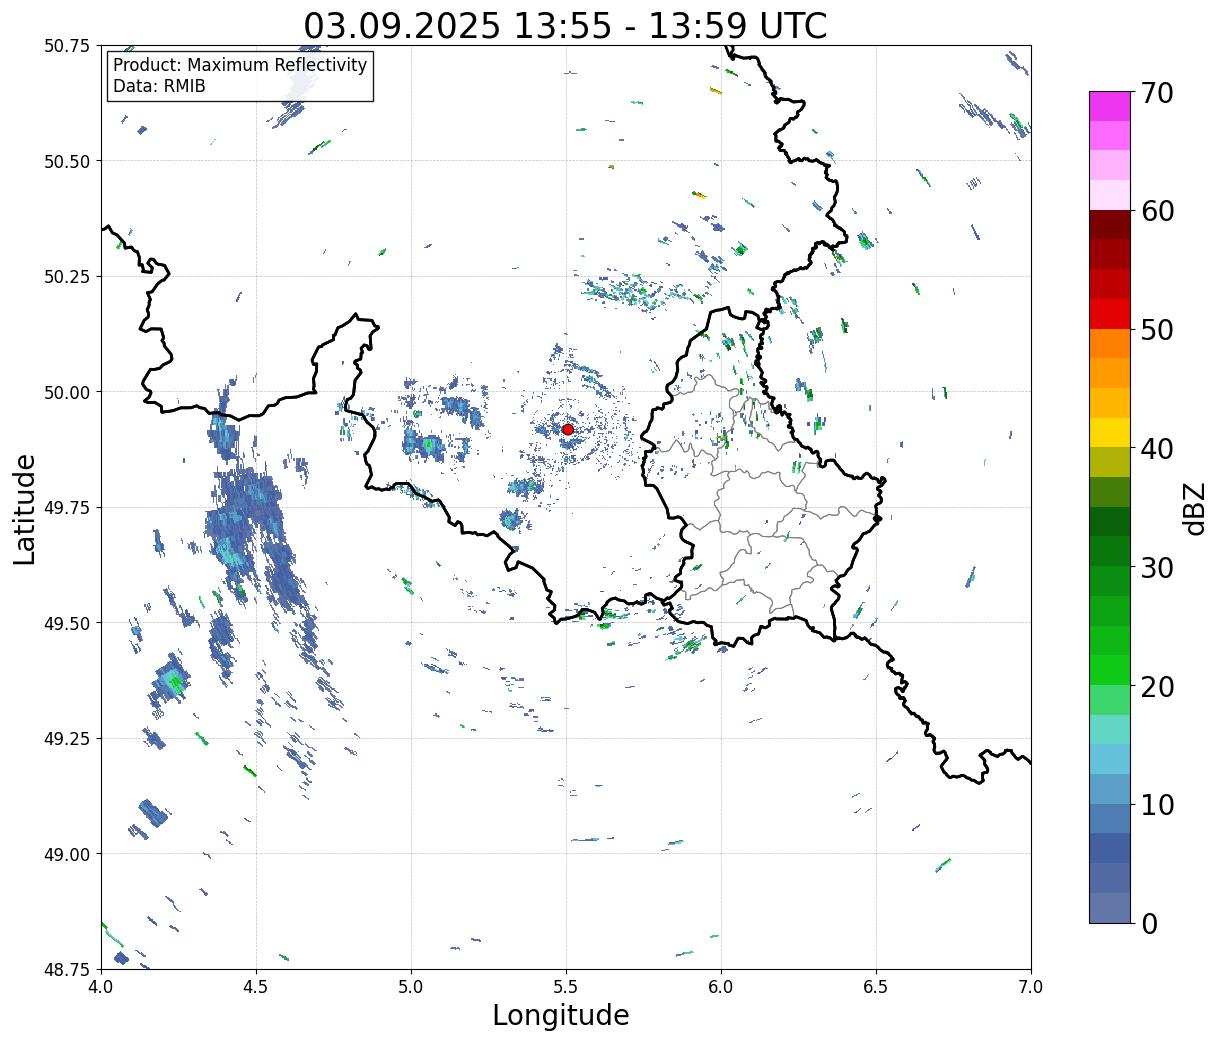Click the red radar location marker
Image resolution: width=1219 pixels, height=1040 pixels.
click(567, 429)
